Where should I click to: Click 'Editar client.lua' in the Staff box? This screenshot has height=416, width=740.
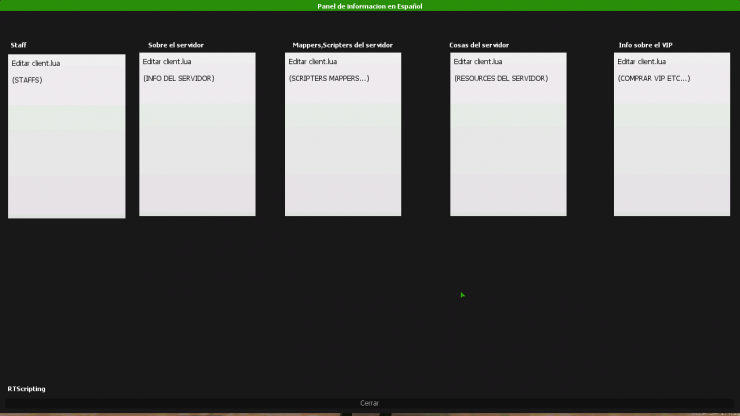click(x=35, y=63)
